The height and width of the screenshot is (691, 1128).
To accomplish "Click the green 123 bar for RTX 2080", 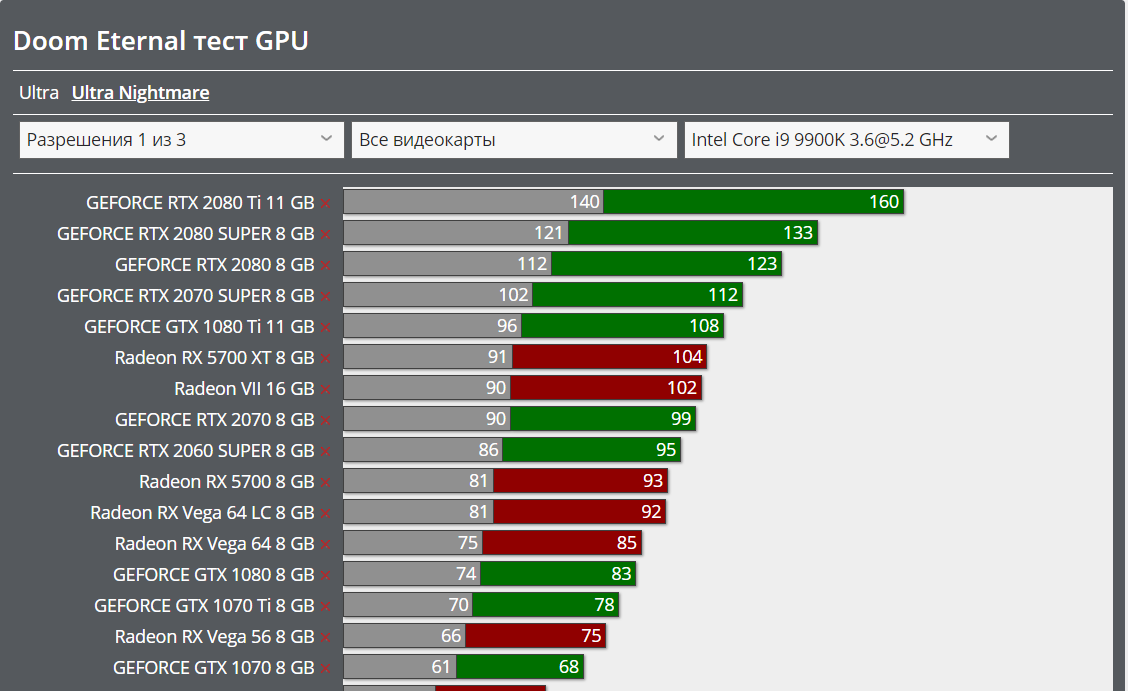I will tap(666, 264).
